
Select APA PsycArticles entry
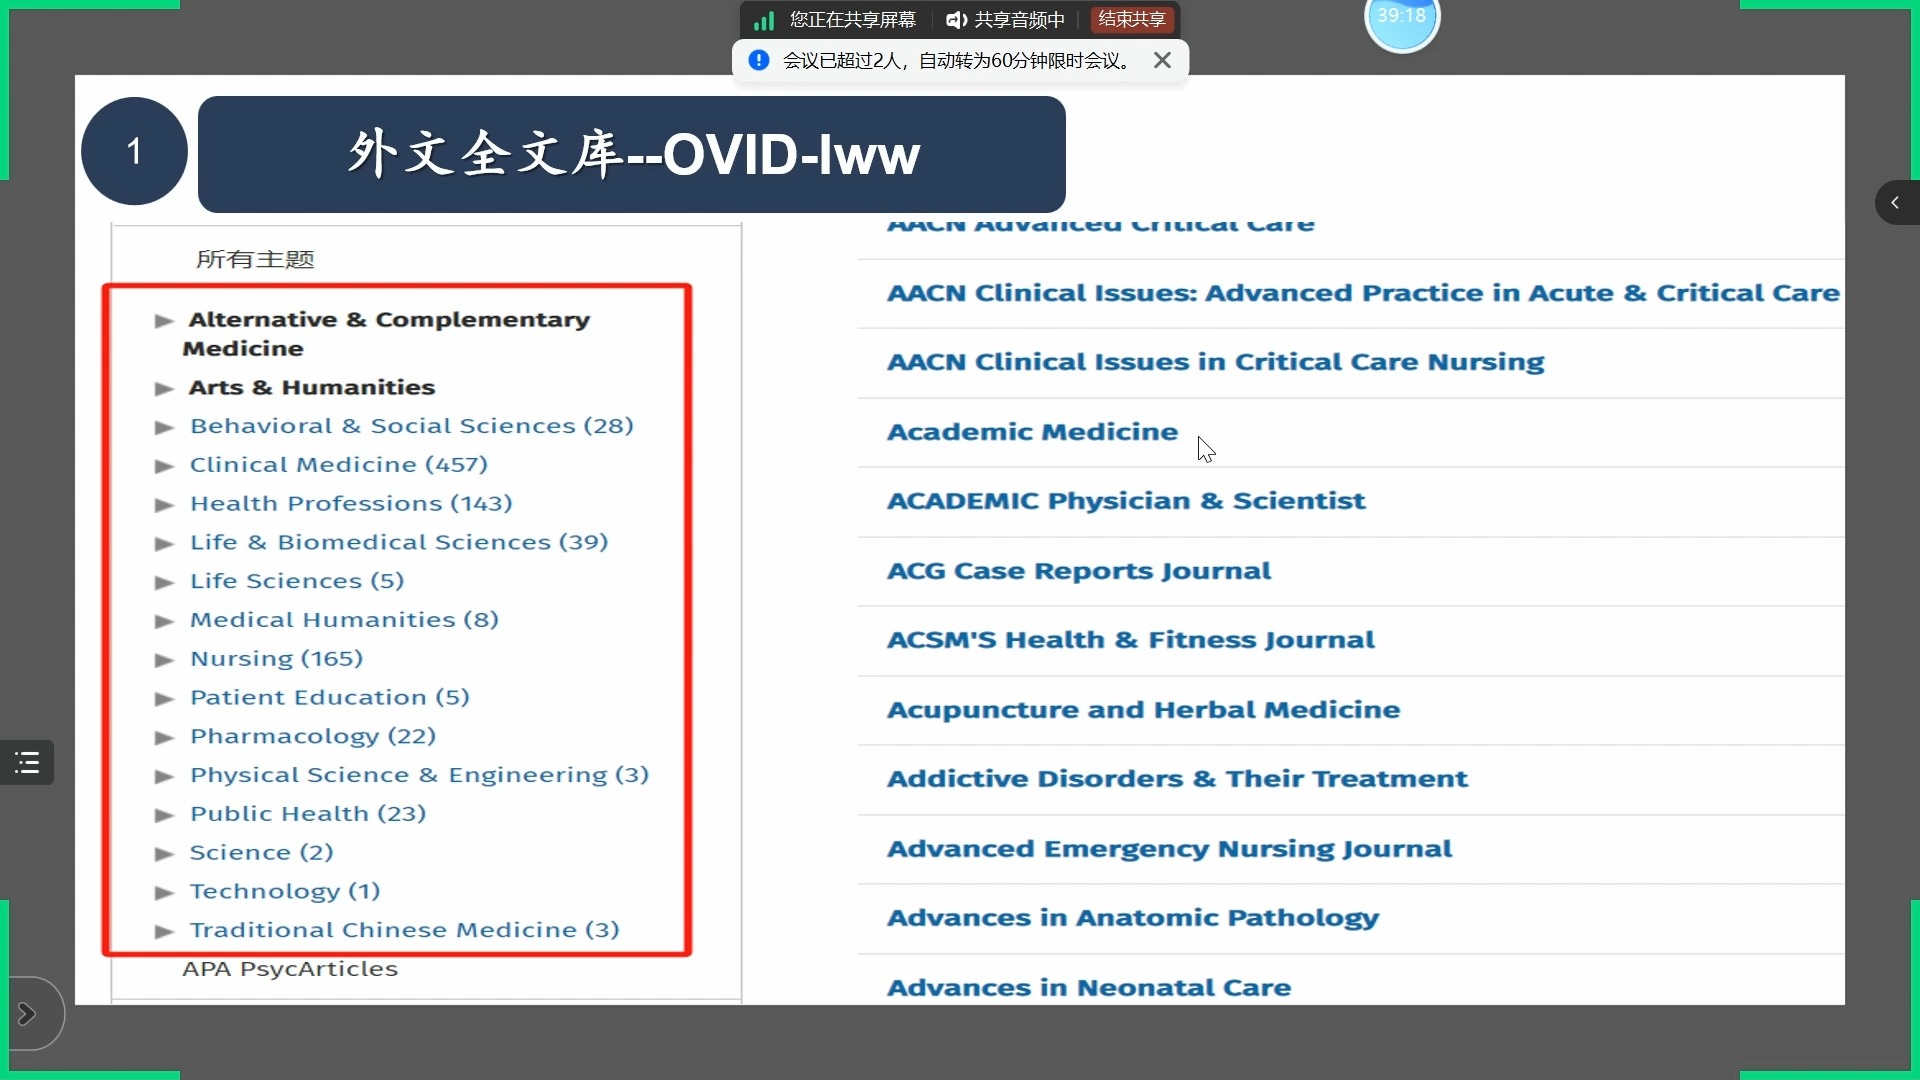[x=290, y=969]
